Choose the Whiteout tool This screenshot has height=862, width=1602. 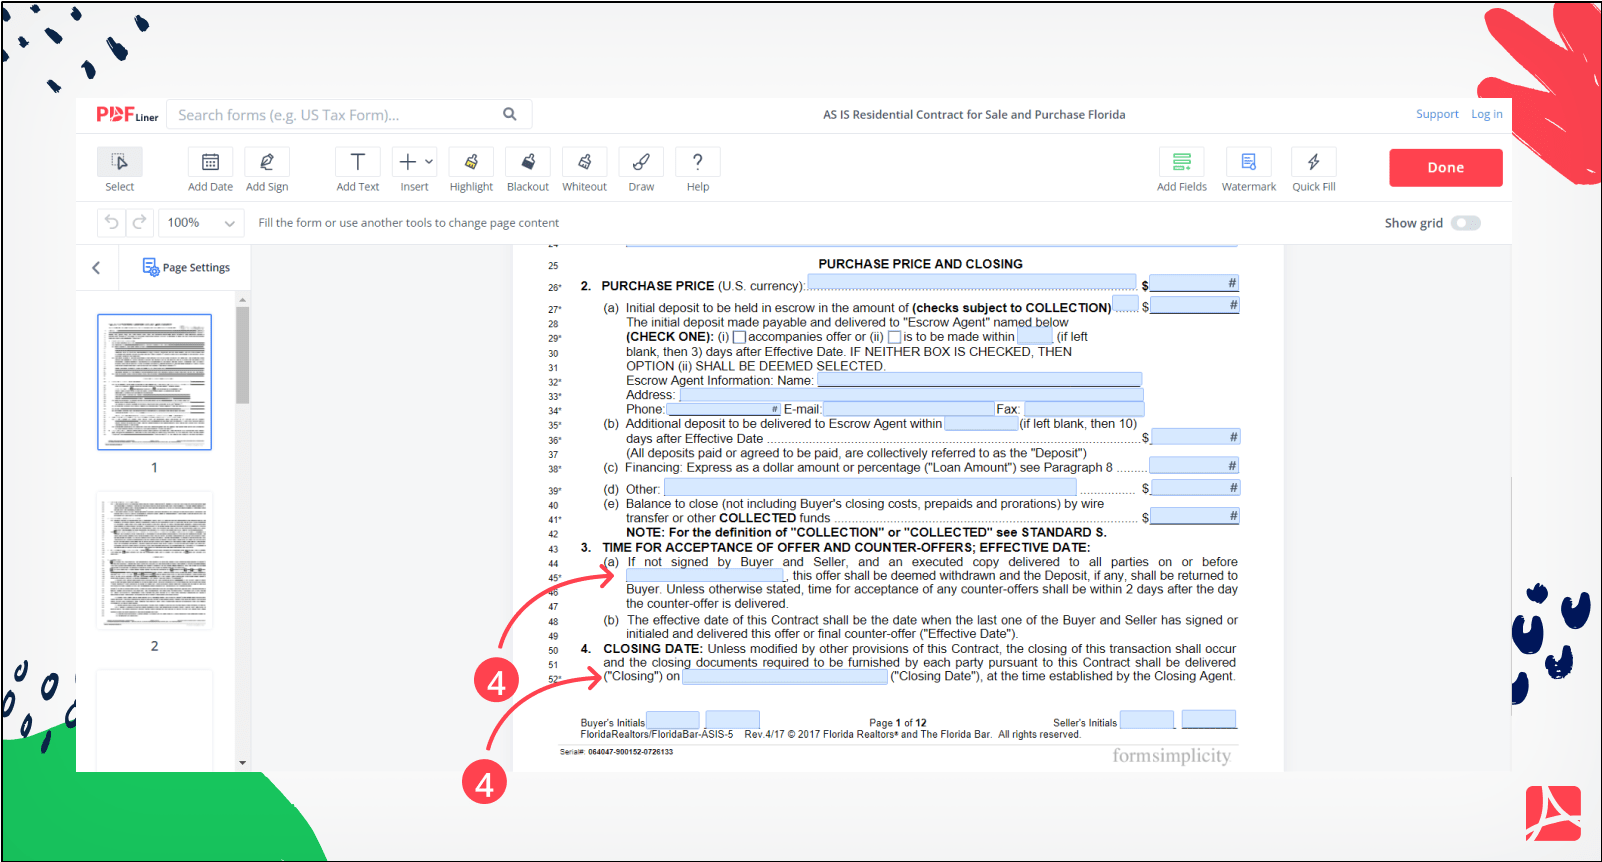584,162
